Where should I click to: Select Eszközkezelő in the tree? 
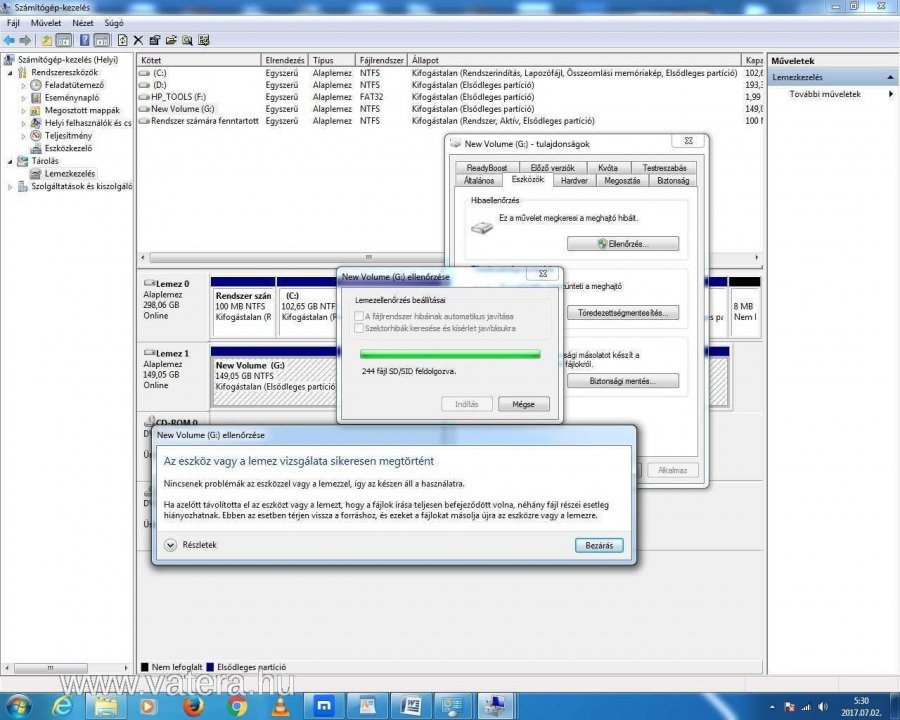click(68, 148)
